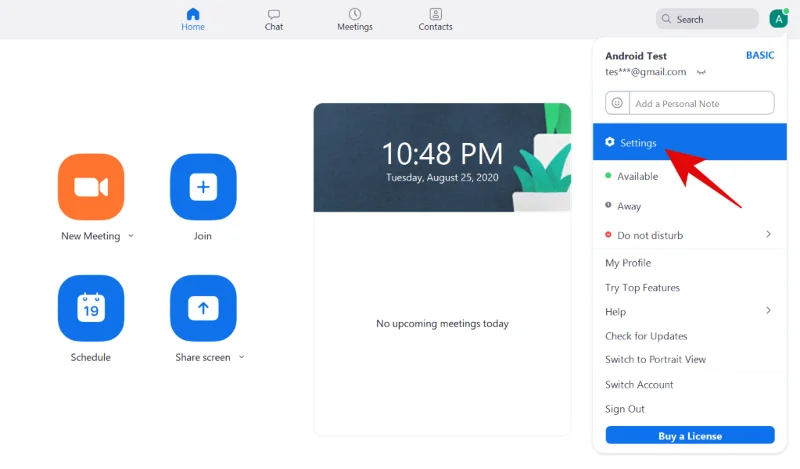This screenshot has width=800, height=469.
Task: Expand the Share screen dropdown arrow
Action: 242,358
